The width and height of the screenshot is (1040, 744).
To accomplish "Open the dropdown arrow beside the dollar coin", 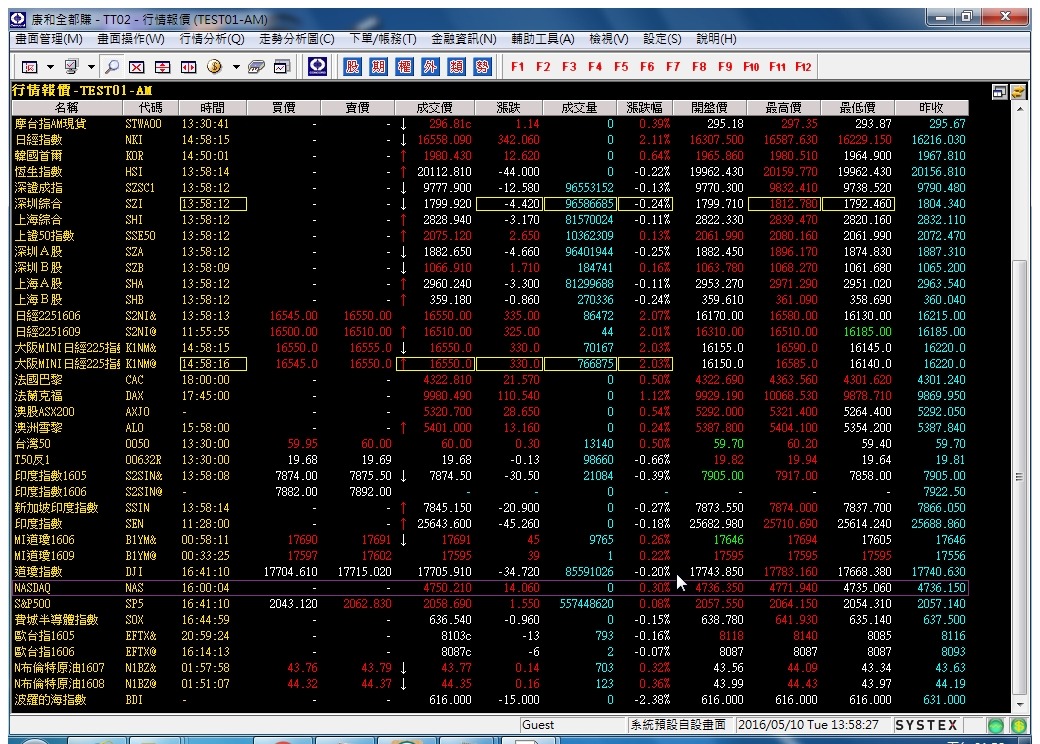I will pos(235,66).
